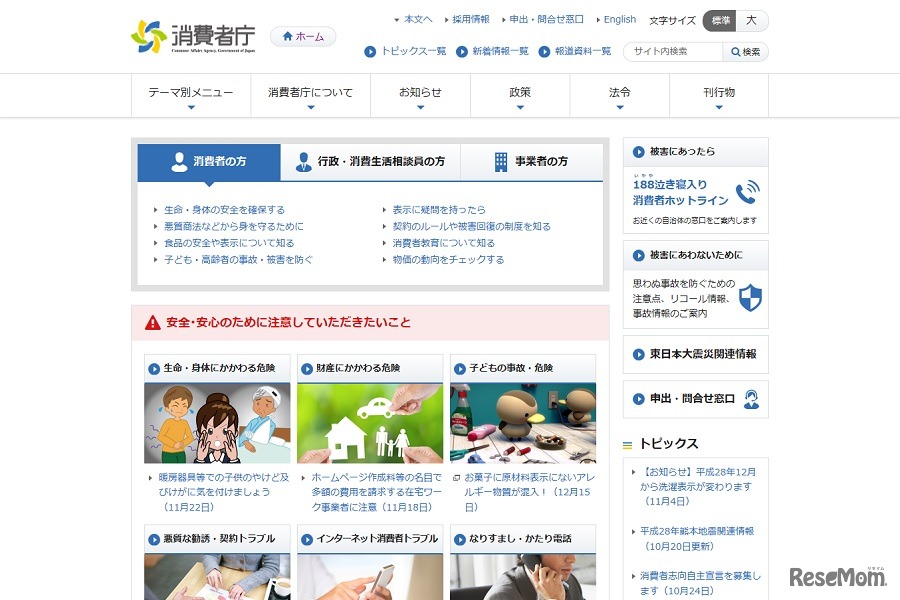
Task: Click the 消費者庁 pinwheel logo
Action: [x=148, y=35]
